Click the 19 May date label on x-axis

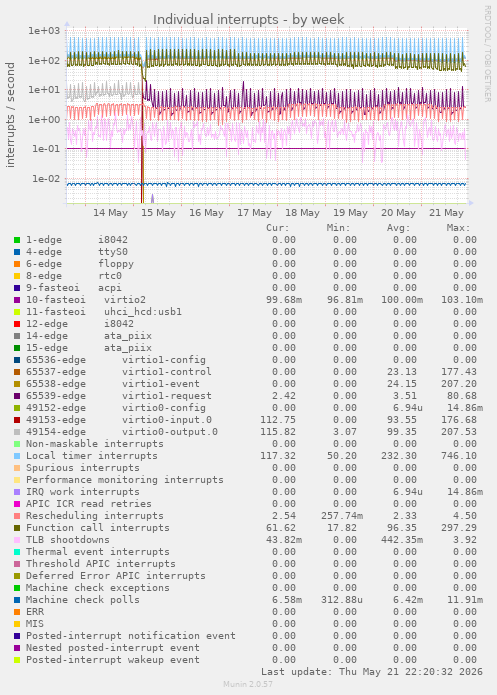(x=350, y=213)
